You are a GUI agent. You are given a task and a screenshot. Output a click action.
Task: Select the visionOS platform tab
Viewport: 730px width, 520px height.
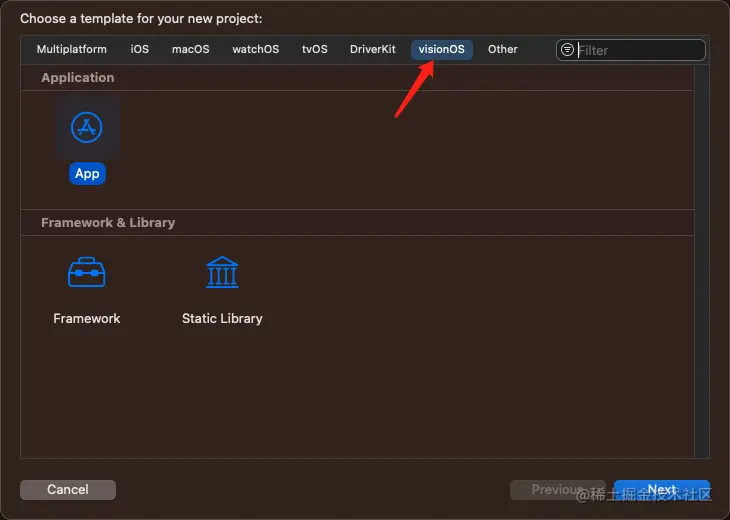[x=441, y=49]
